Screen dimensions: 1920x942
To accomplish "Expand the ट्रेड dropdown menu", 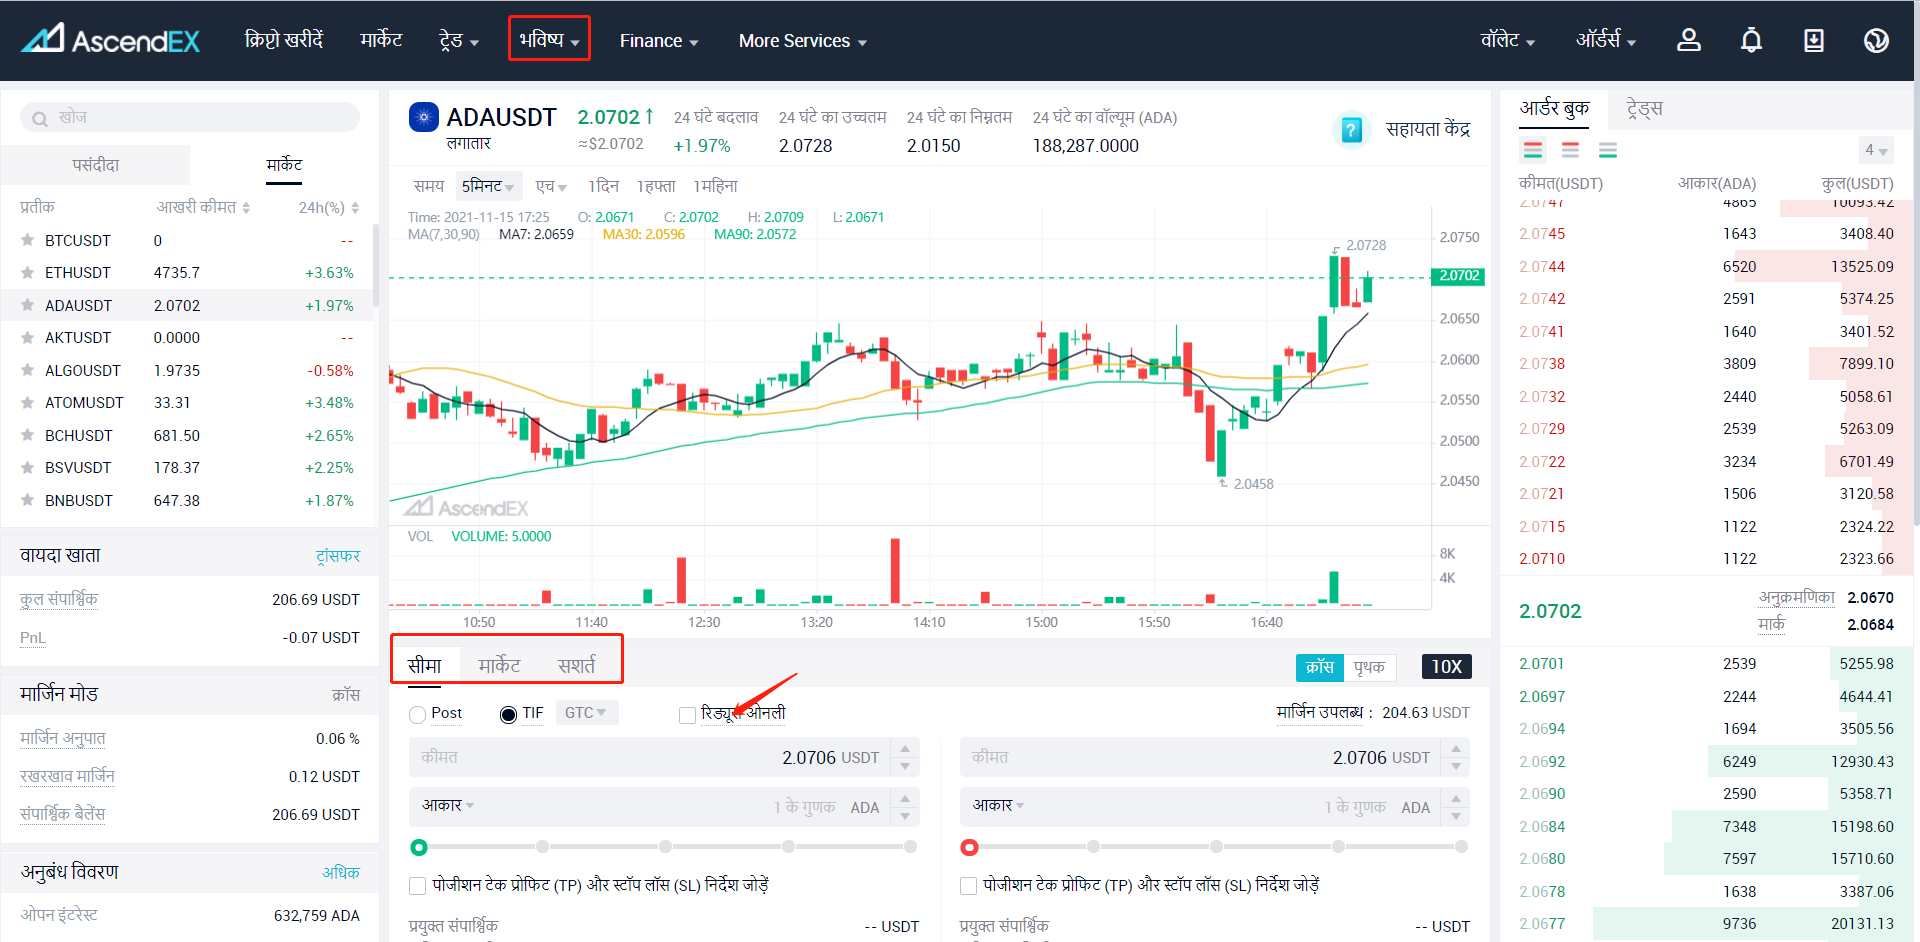I will (x=459, y=40).
